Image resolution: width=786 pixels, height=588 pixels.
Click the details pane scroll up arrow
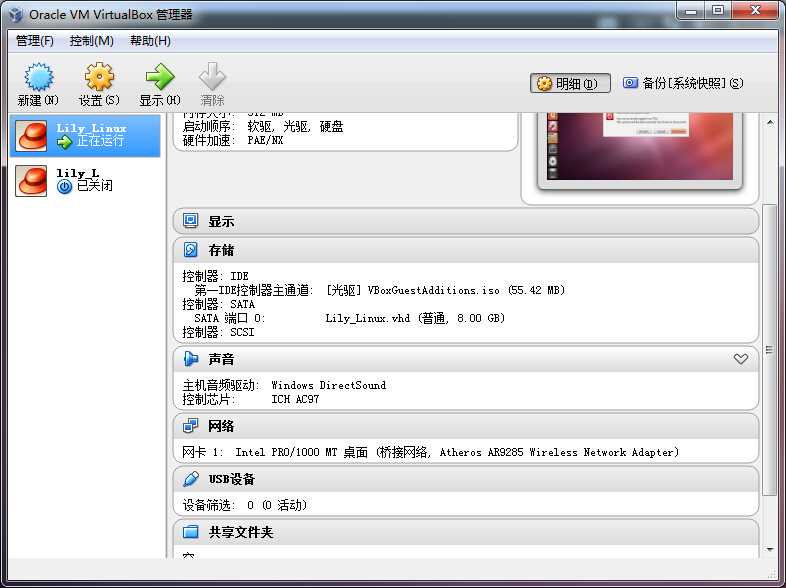[770, 122]
